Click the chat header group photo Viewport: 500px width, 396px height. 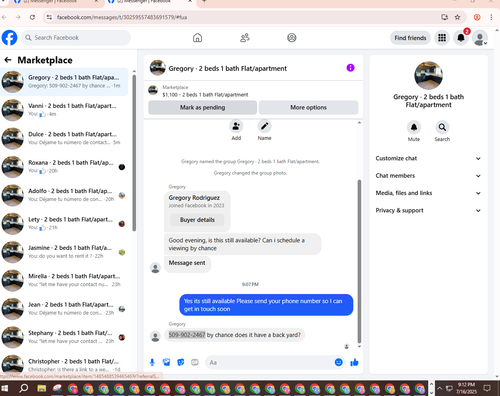click(x=158, y=68)
